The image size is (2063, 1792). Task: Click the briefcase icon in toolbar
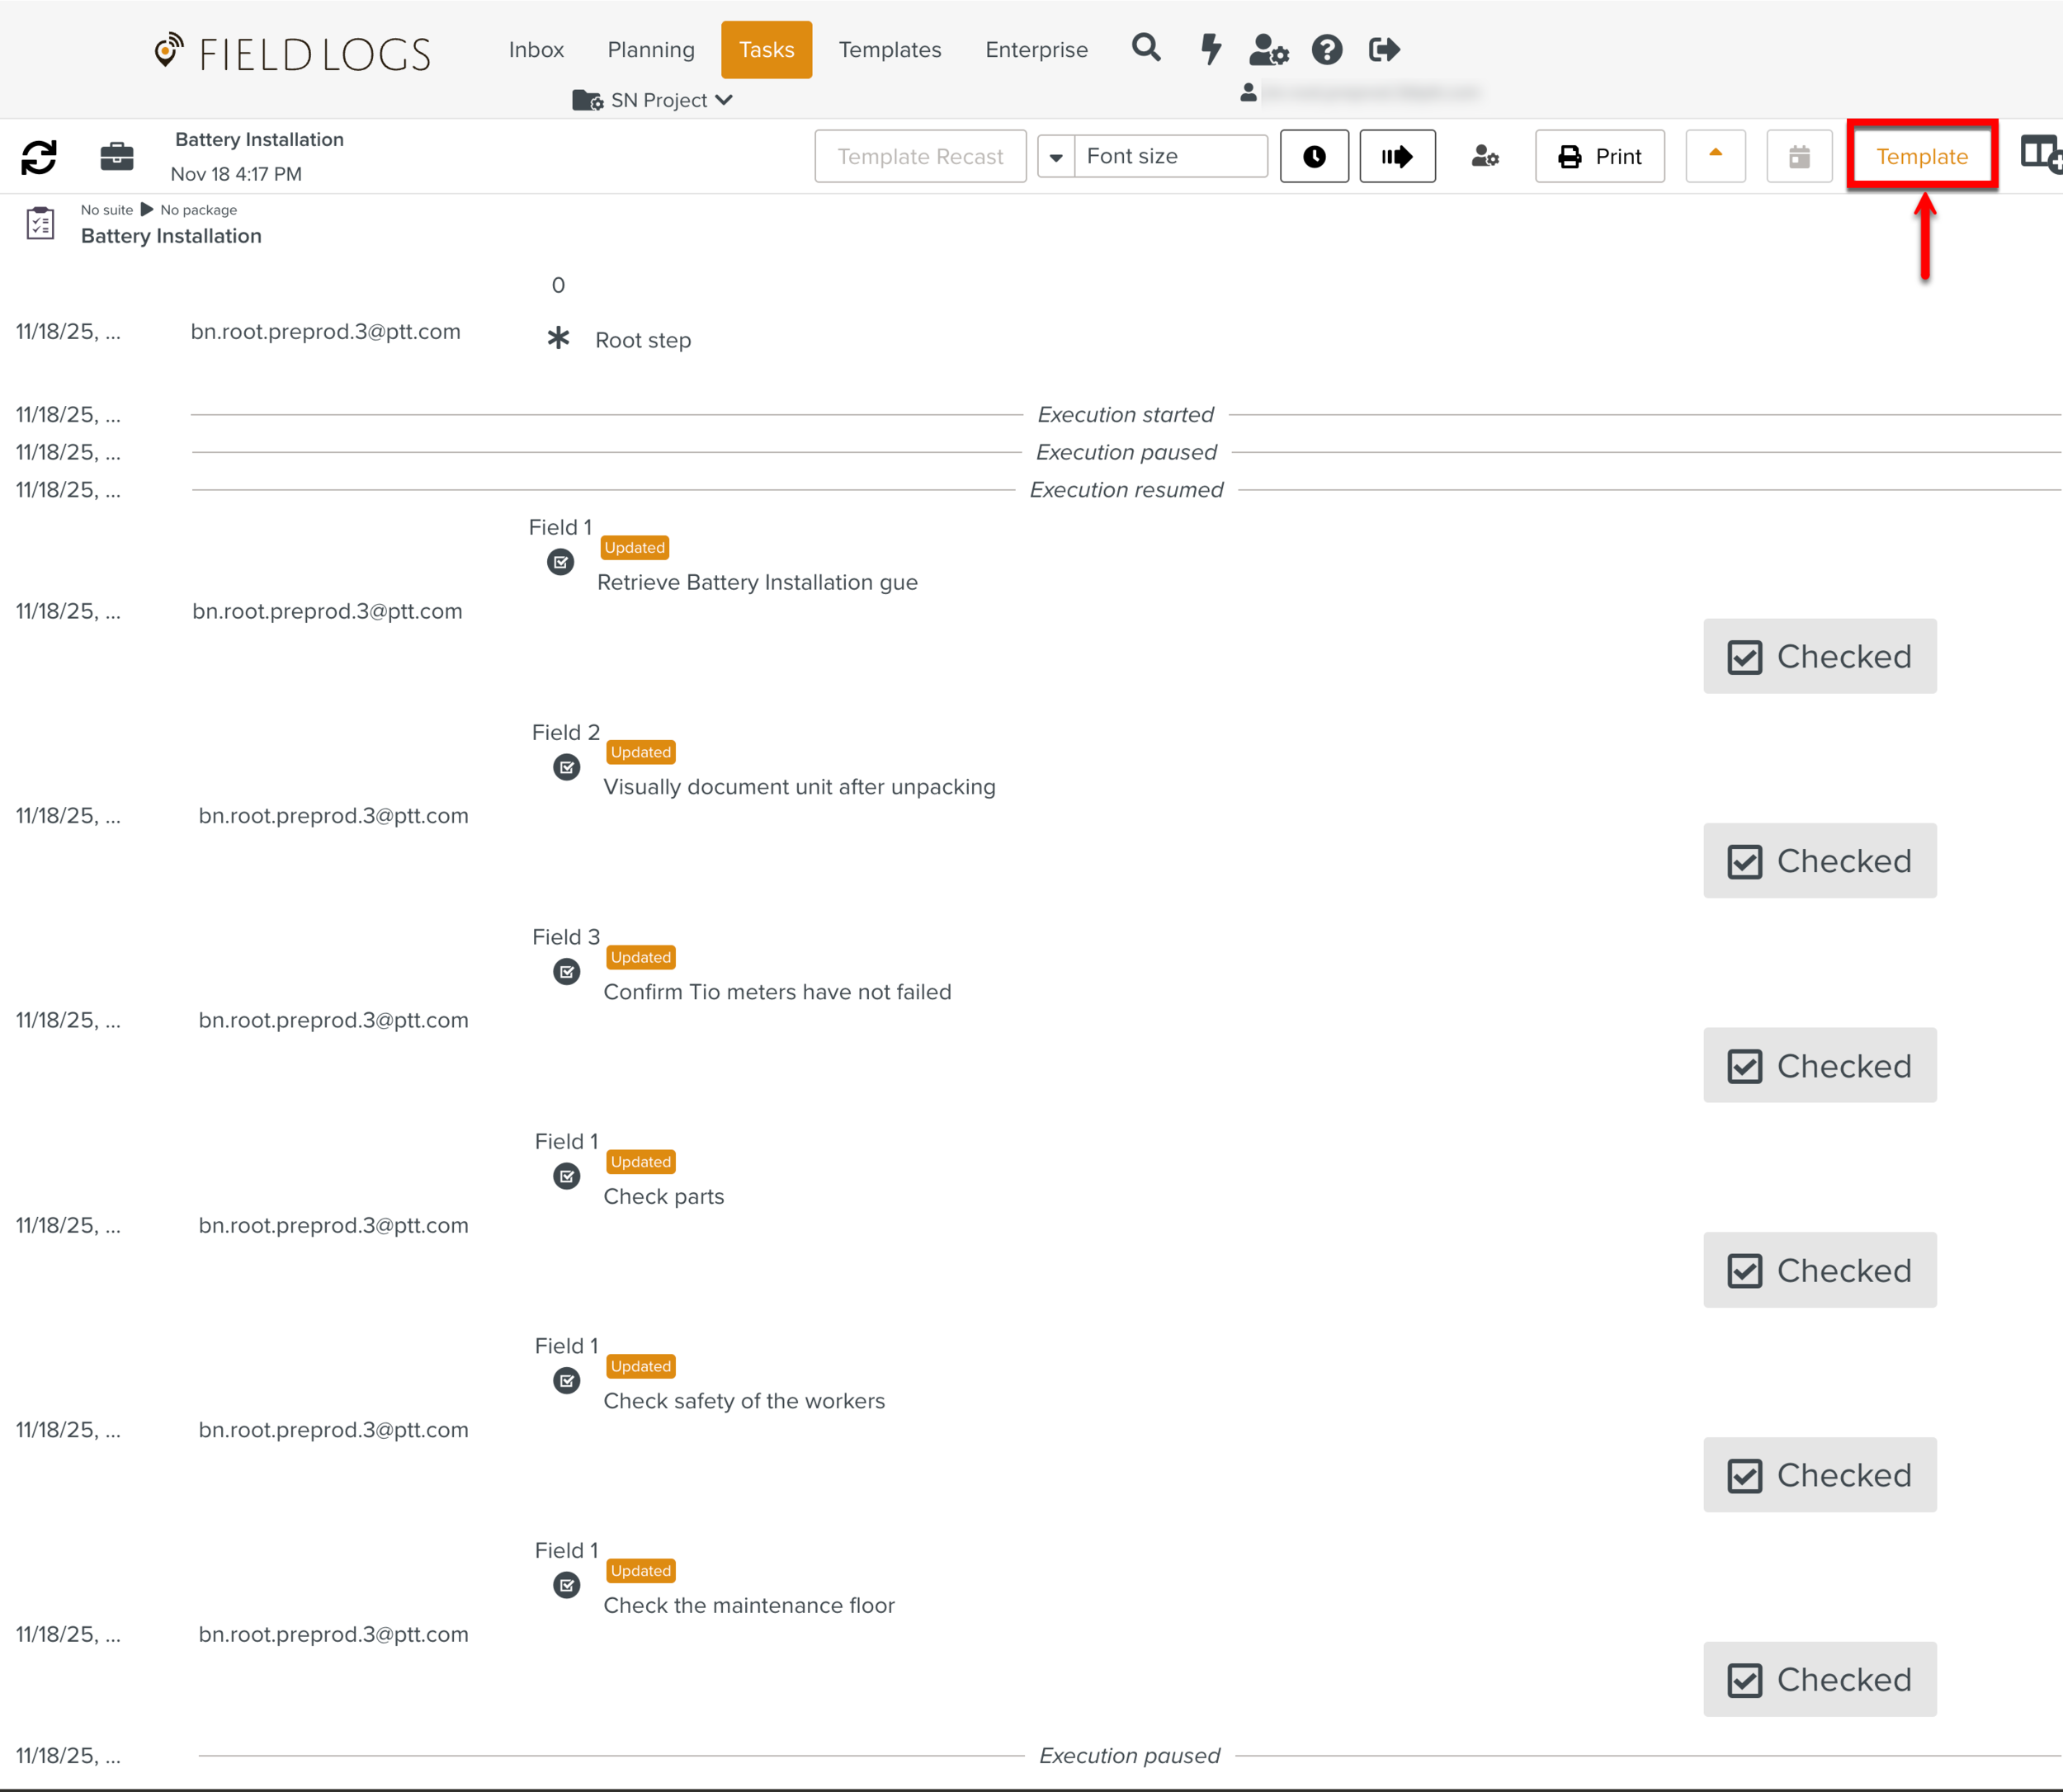[x=117, y=157]
